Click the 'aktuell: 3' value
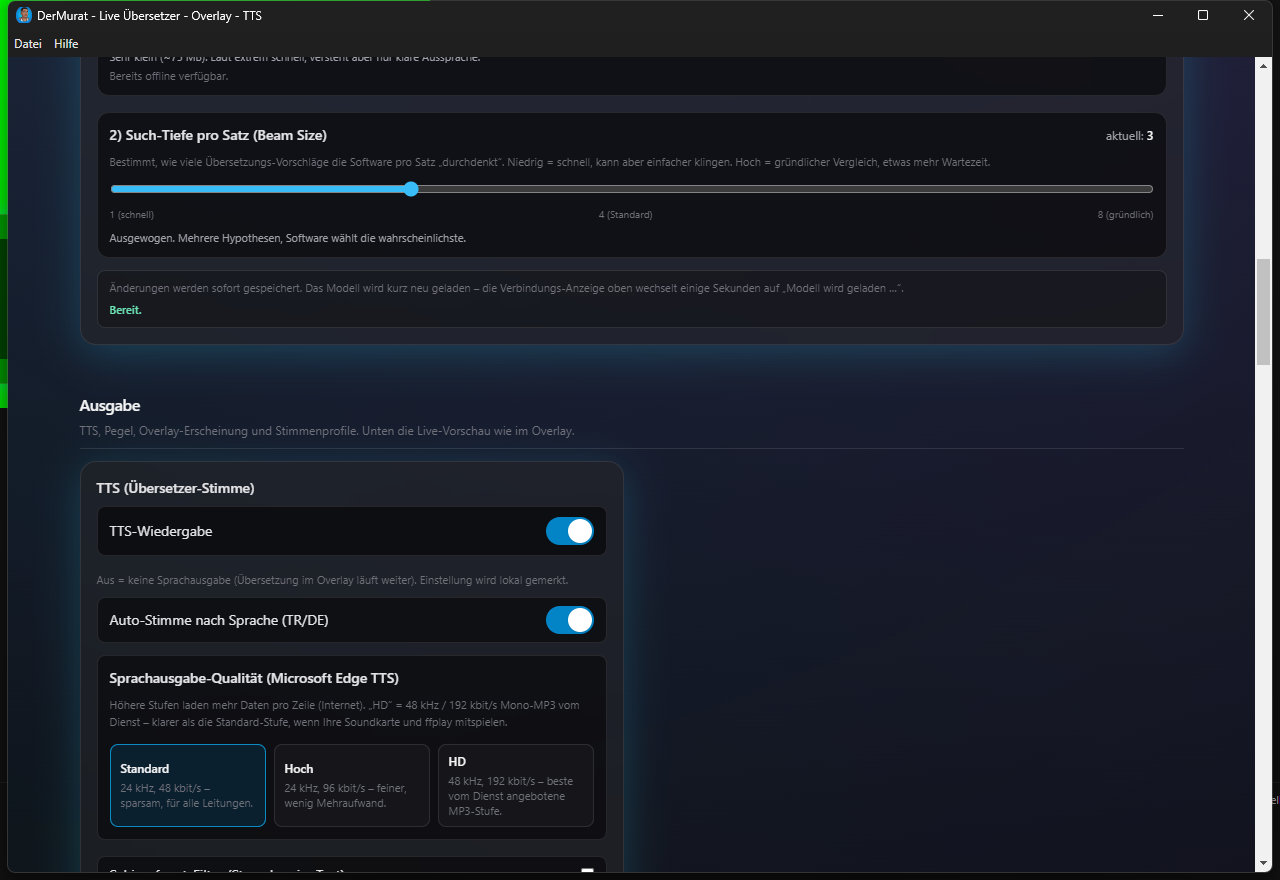 1129,136
